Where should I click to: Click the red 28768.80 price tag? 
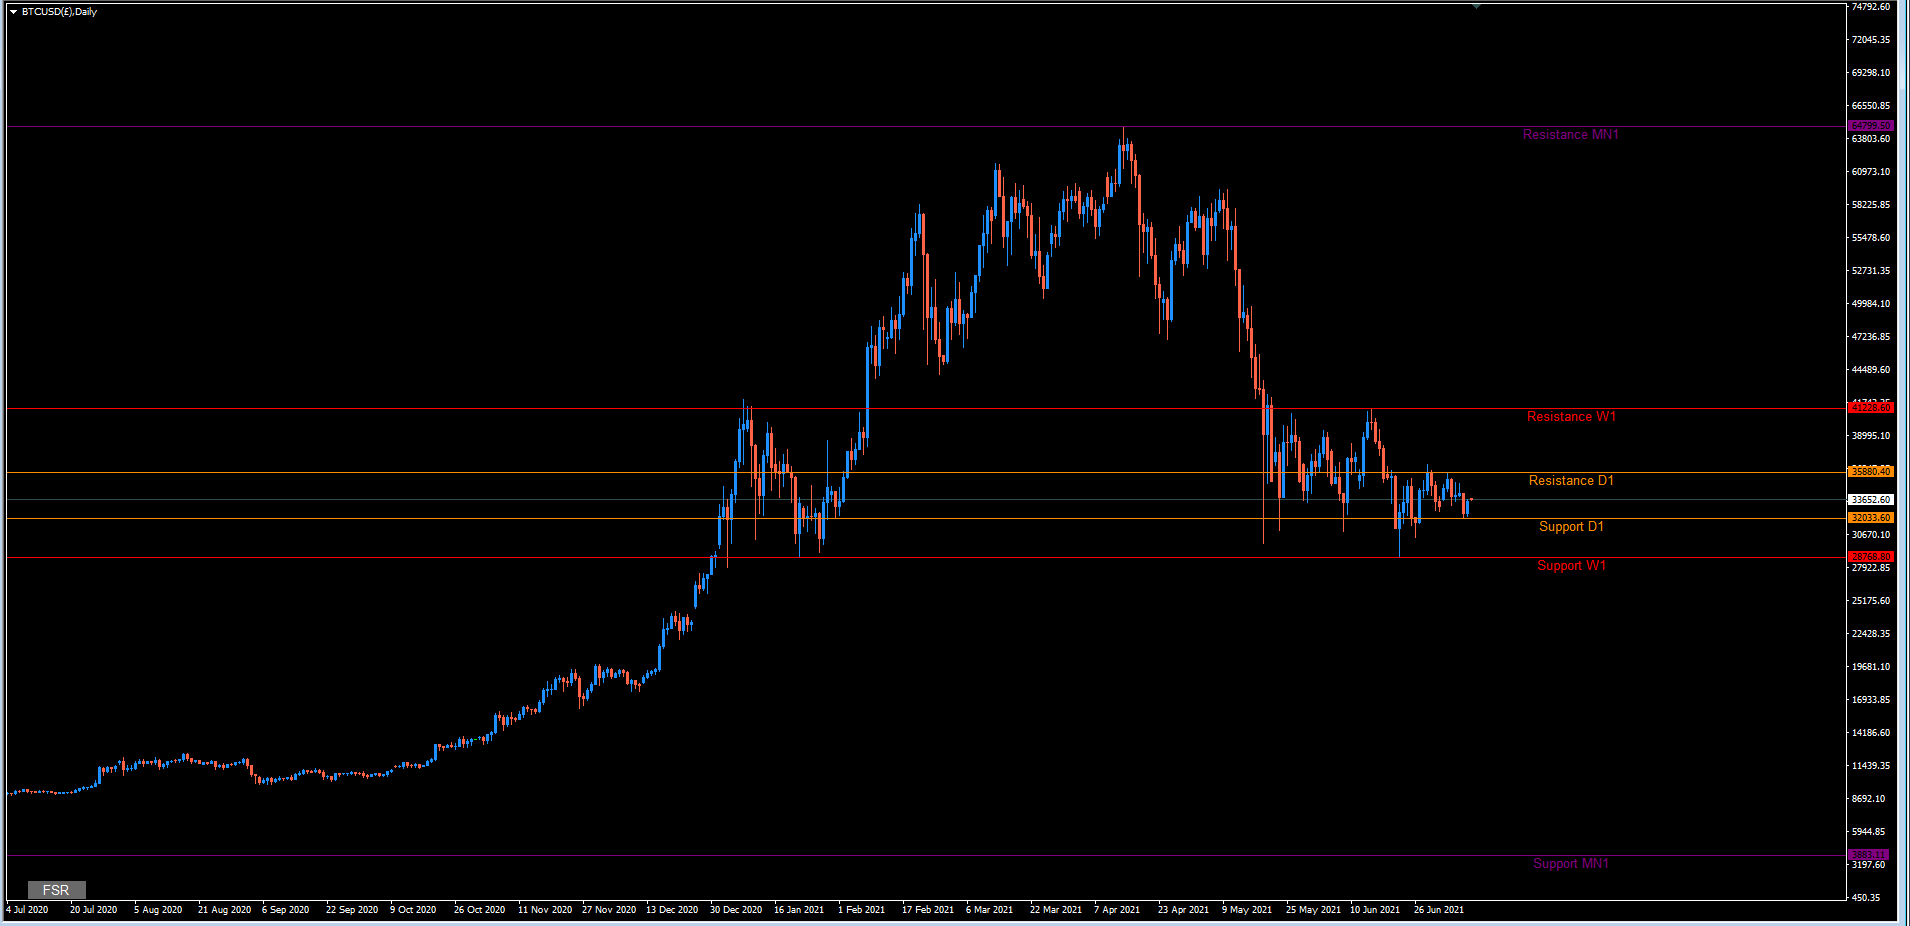coord(1870,557)
